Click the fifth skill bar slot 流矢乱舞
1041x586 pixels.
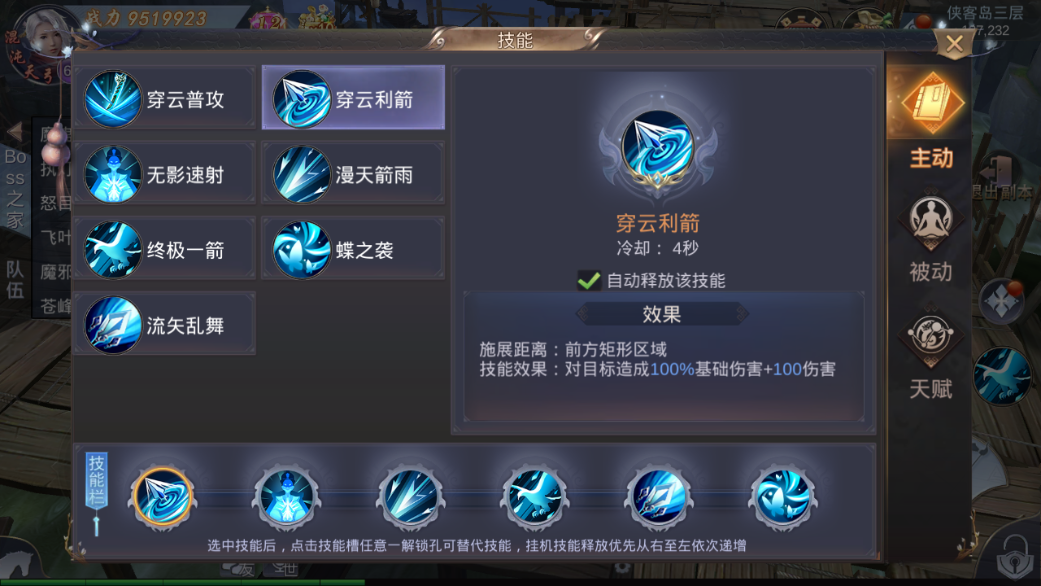click(659, 497)
